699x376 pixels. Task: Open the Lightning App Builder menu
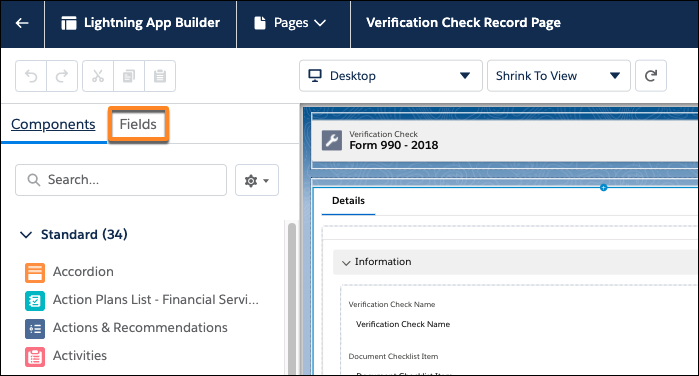tap(140, 23)
